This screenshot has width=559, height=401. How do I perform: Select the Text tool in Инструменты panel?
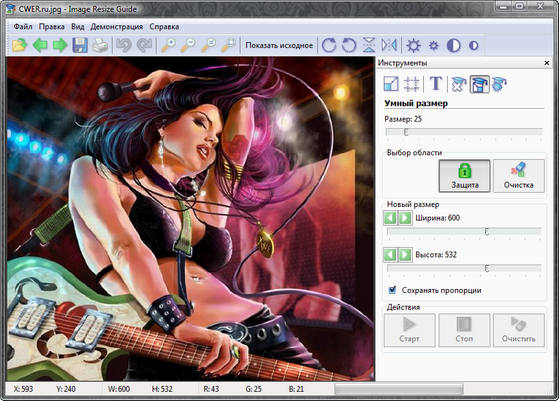[436, 84]
